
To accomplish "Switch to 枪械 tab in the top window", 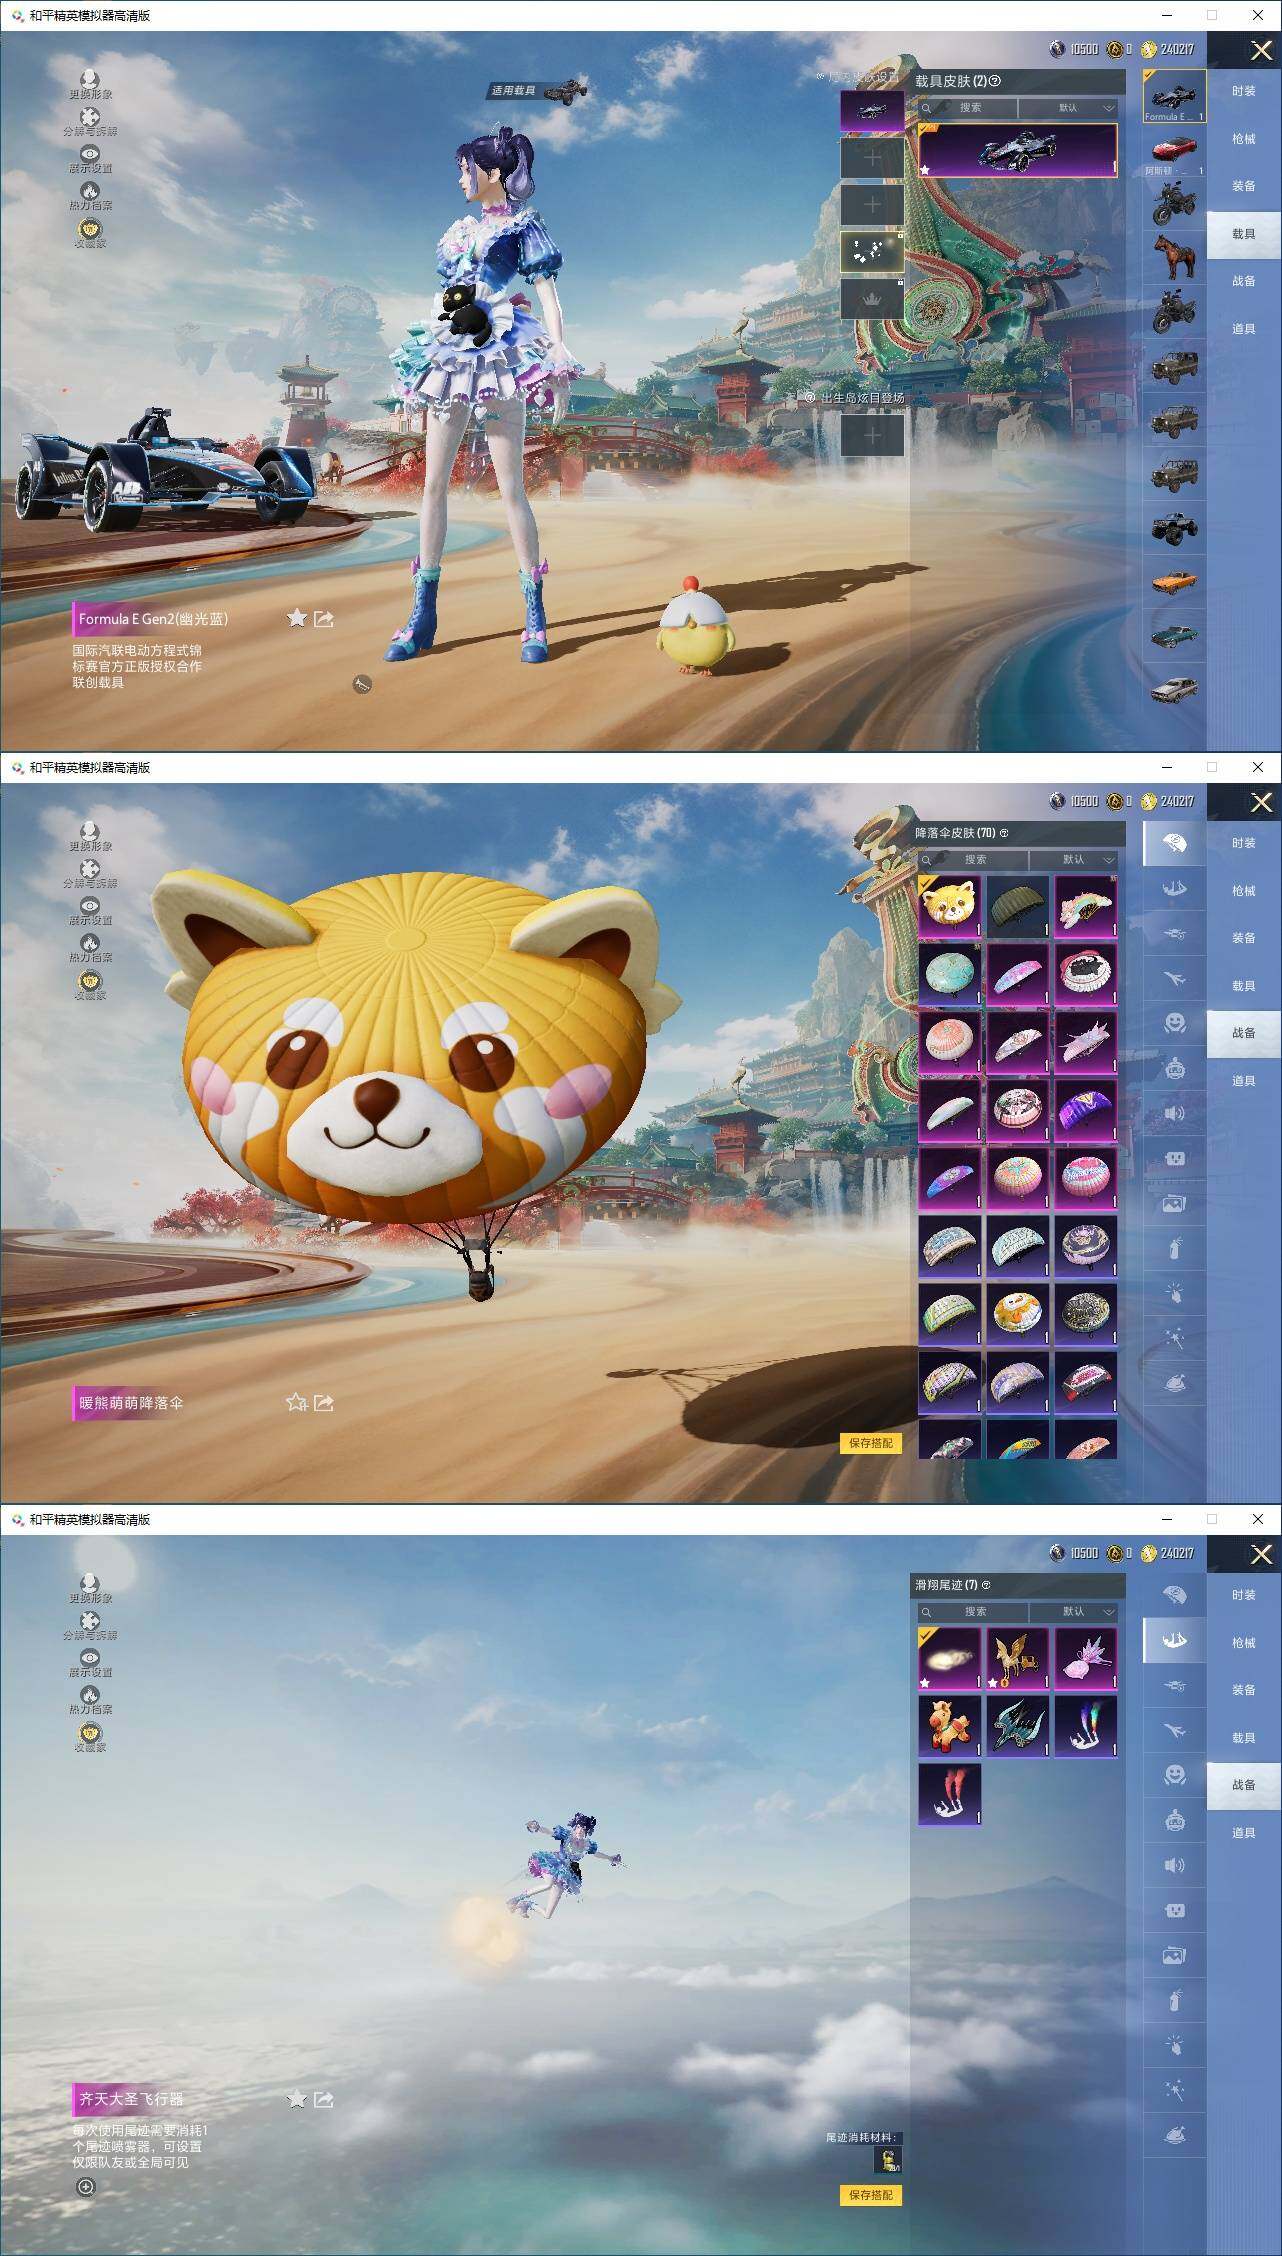I will coord(1244,139).
